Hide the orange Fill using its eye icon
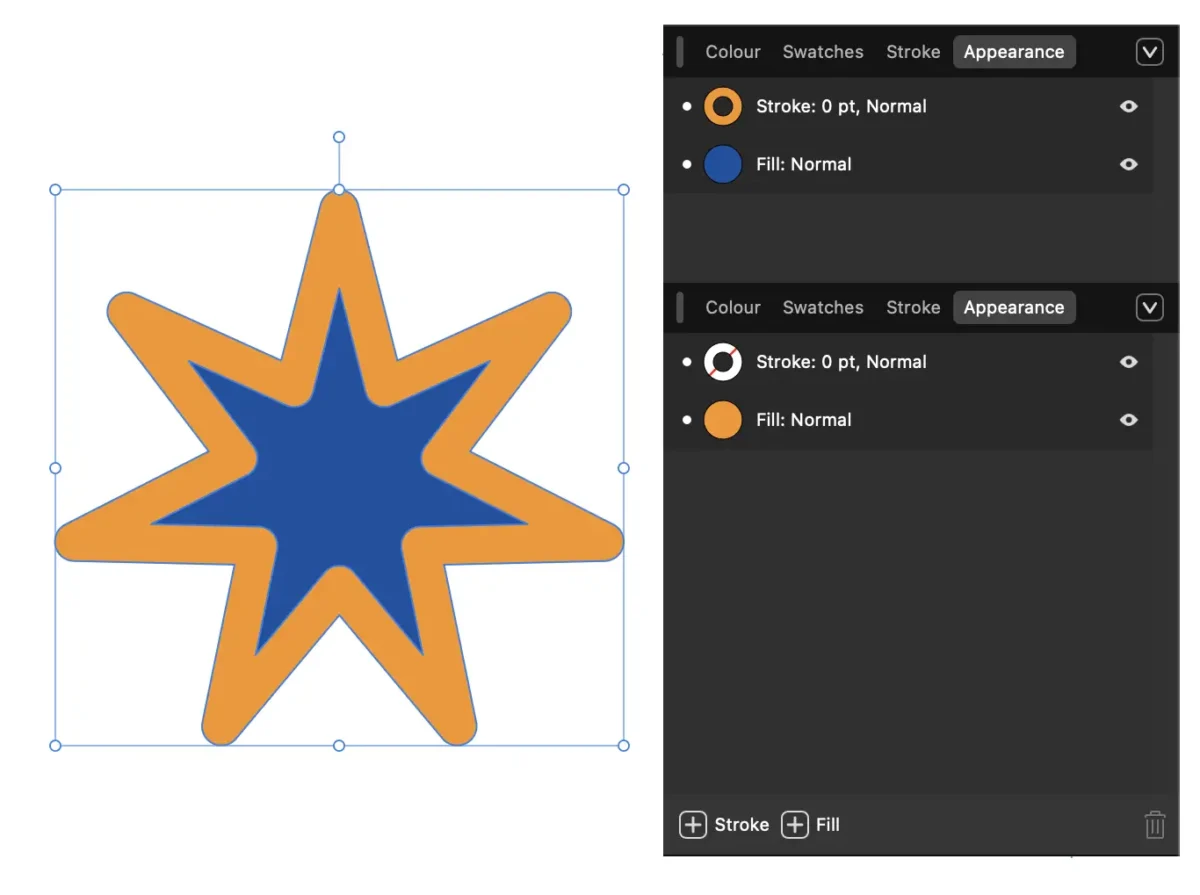 coord(1129,420)
